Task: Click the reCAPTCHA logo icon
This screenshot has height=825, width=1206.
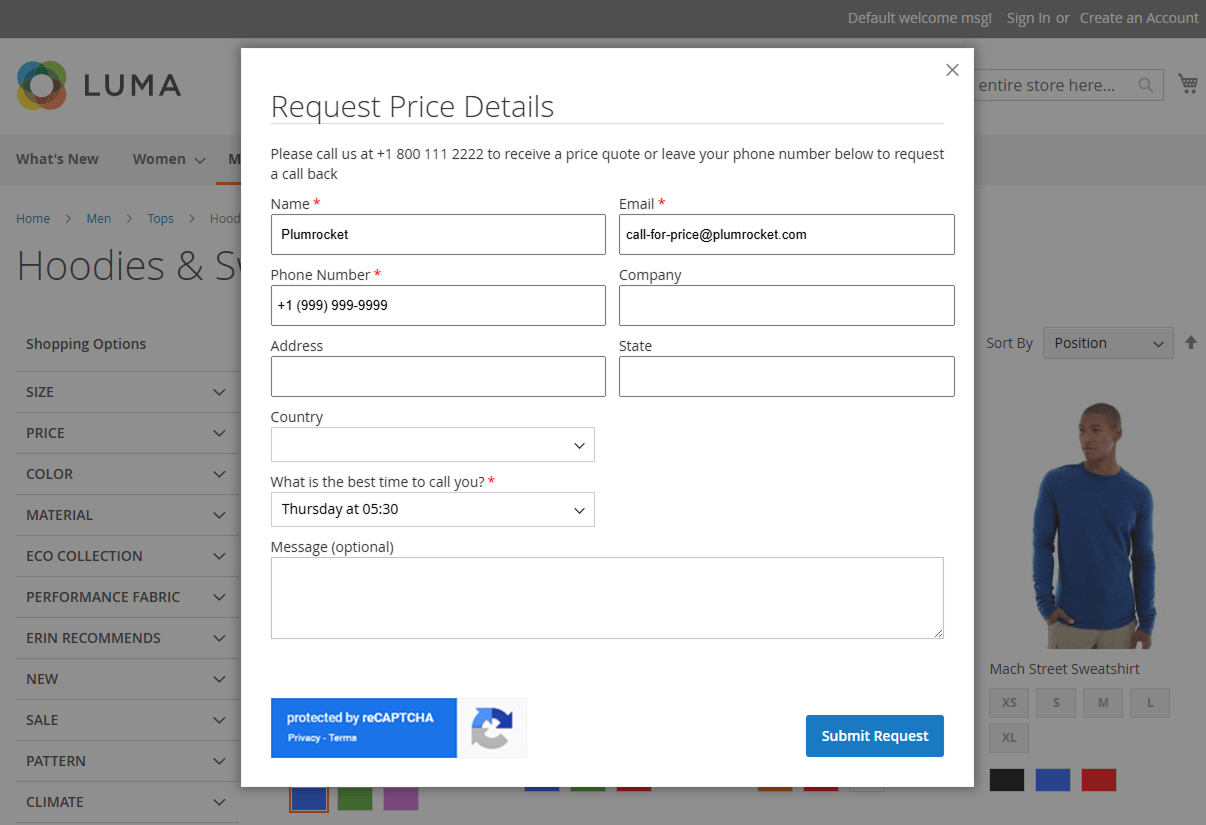Action: (491, 728)
